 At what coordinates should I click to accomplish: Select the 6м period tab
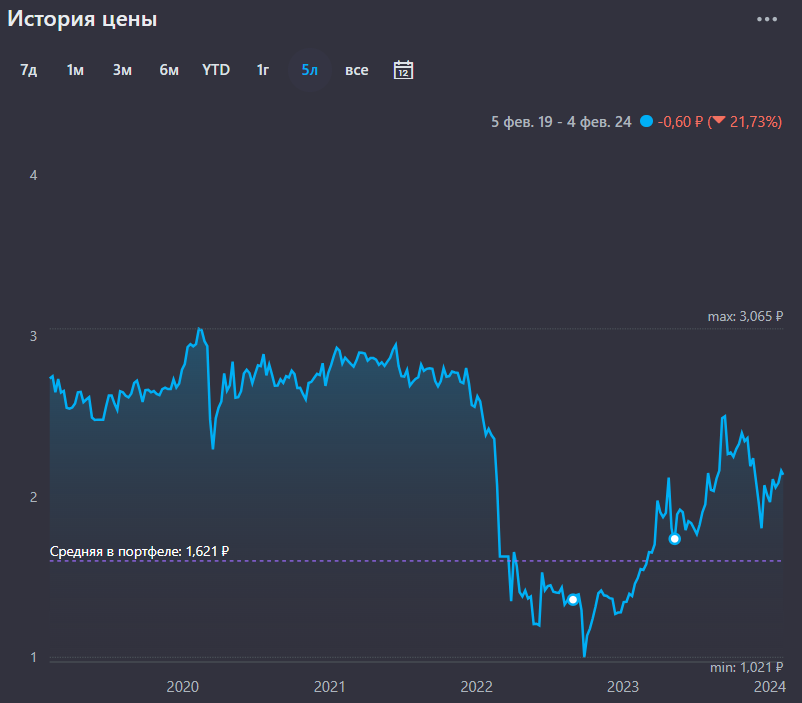pyautogui.click(x=169, y=70)
